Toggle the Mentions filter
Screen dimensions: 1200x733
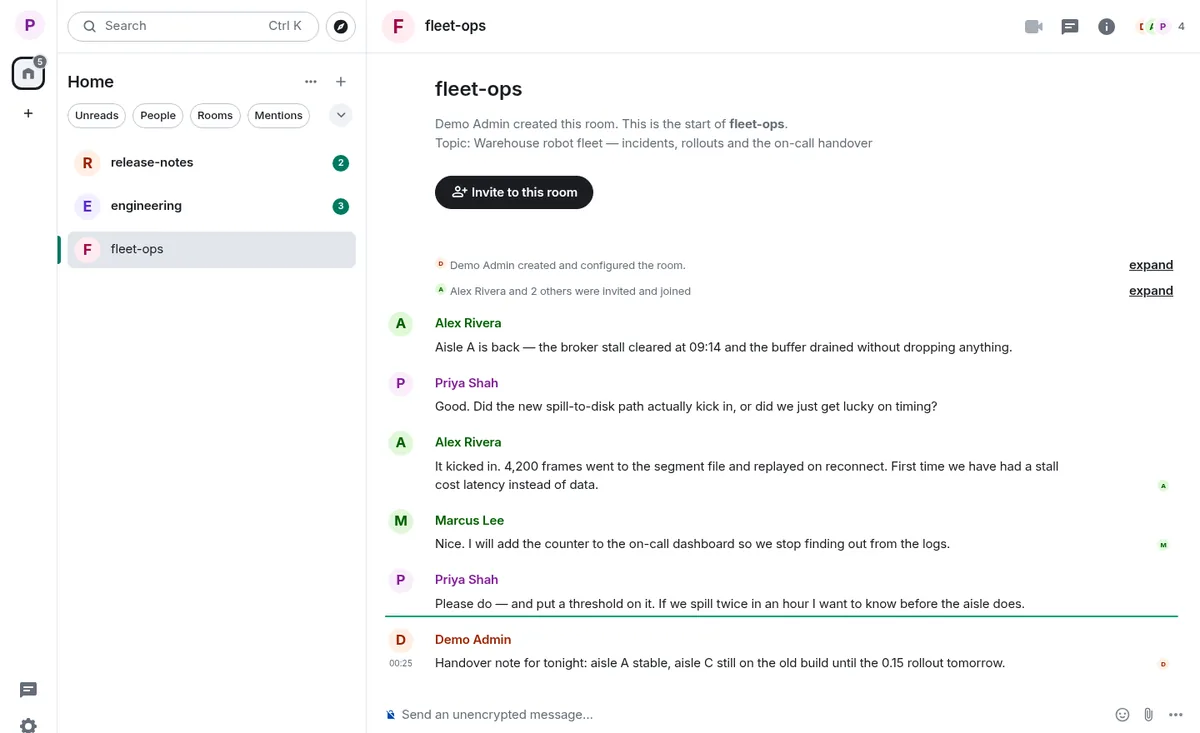[278, 115]
